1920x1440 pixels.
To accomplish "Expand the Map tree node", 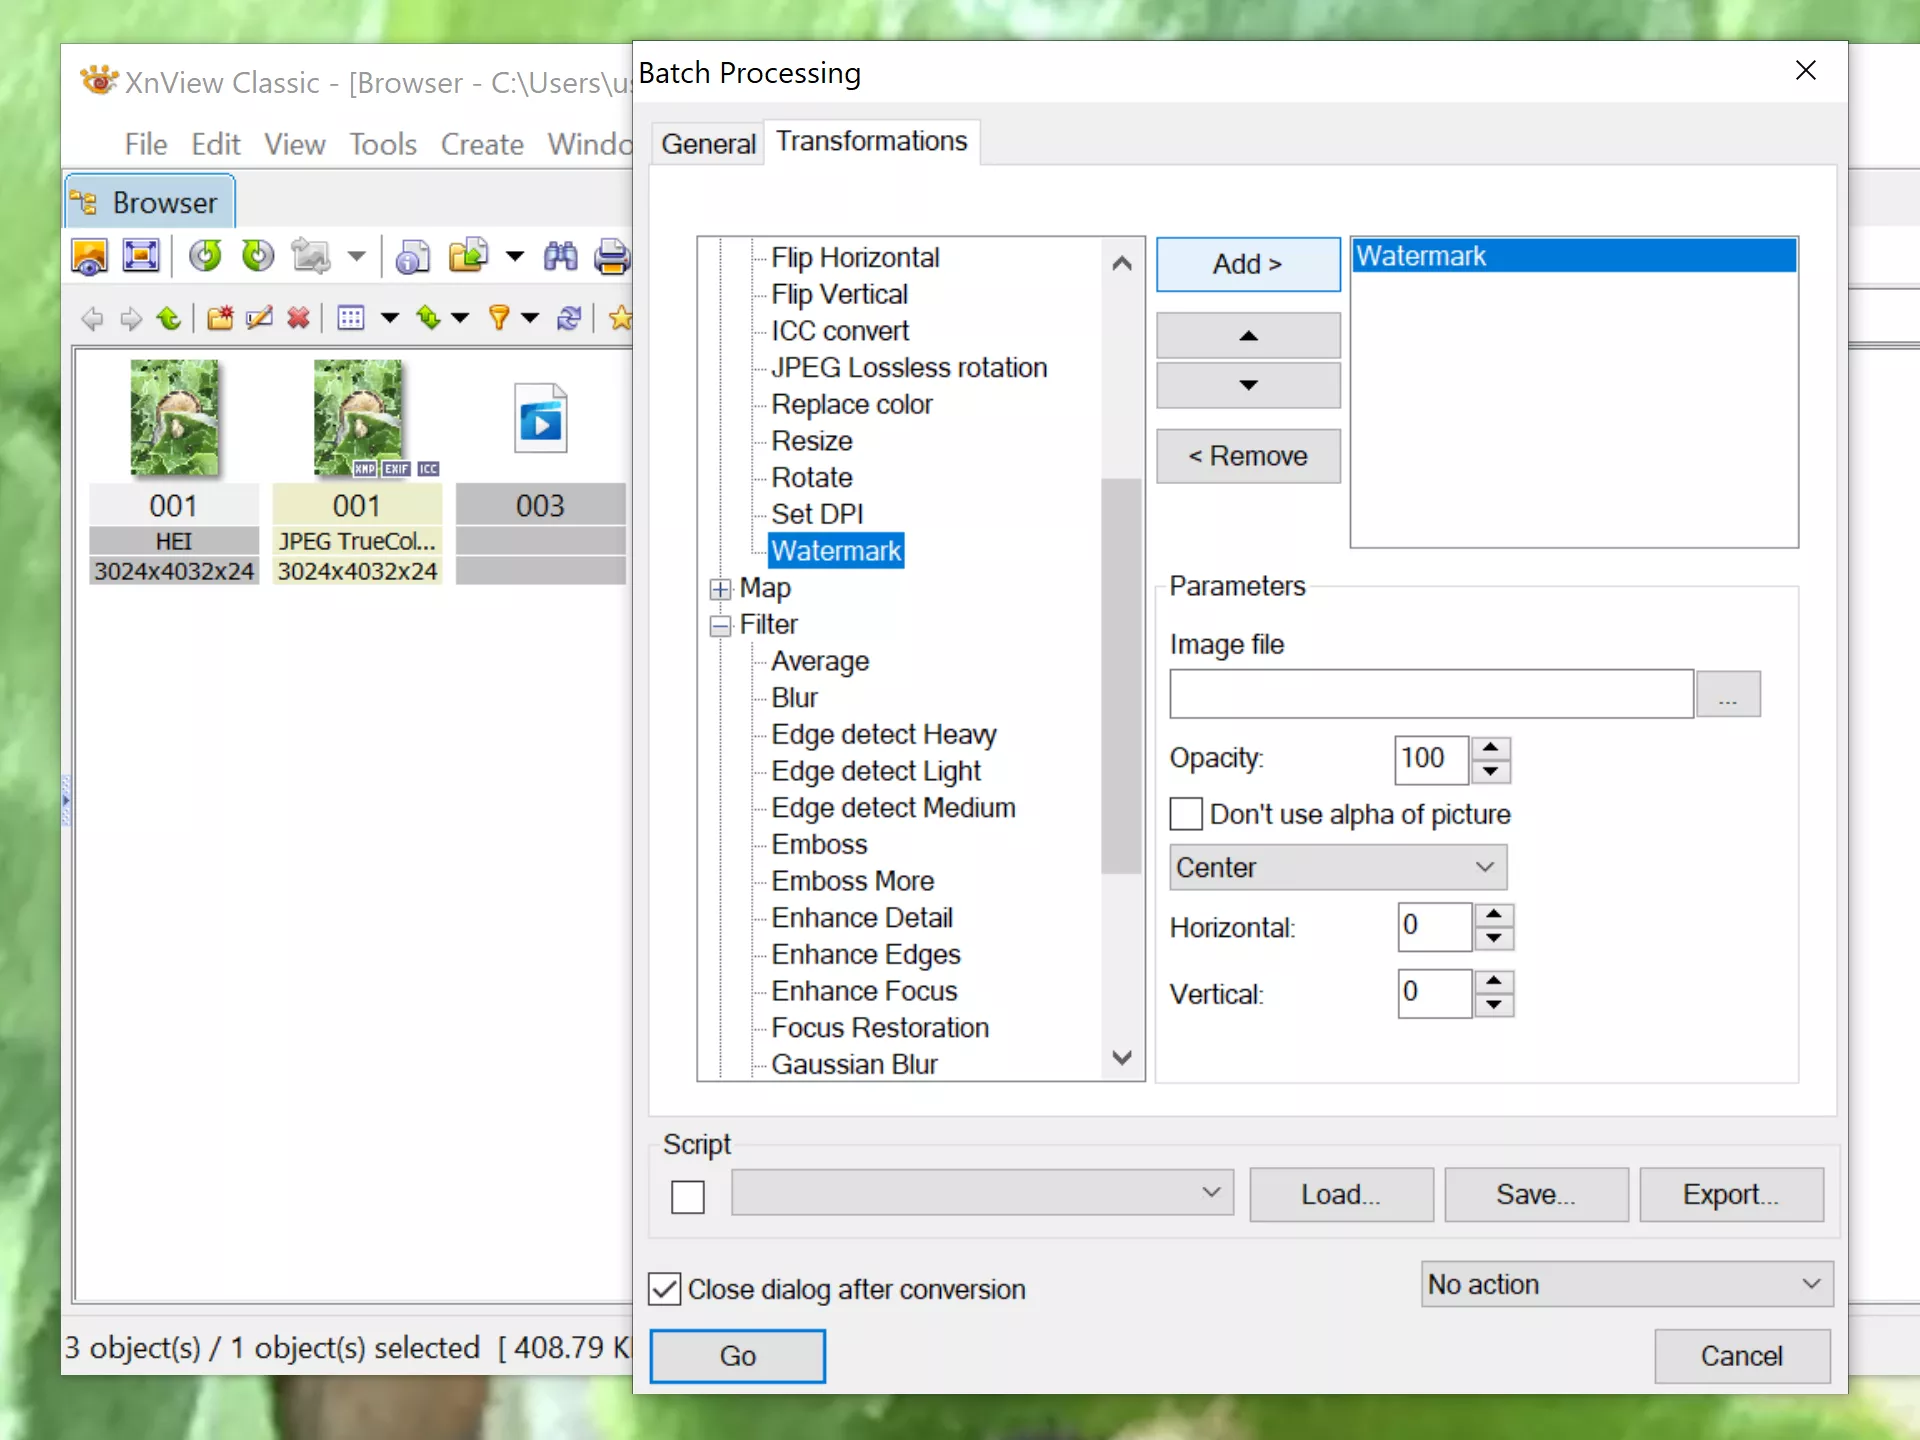I will pyautogui.click(x=720, y=589).
